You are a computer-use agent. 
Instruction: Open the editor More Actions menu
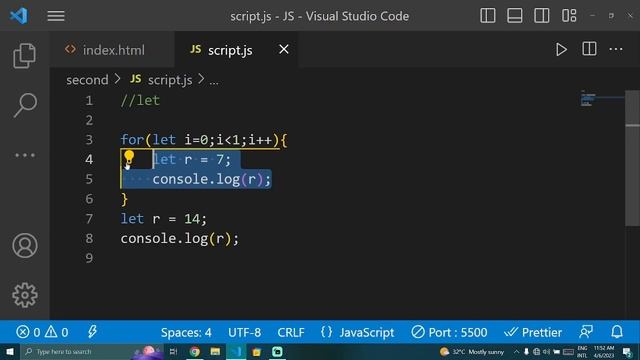[x=616, y=49]
